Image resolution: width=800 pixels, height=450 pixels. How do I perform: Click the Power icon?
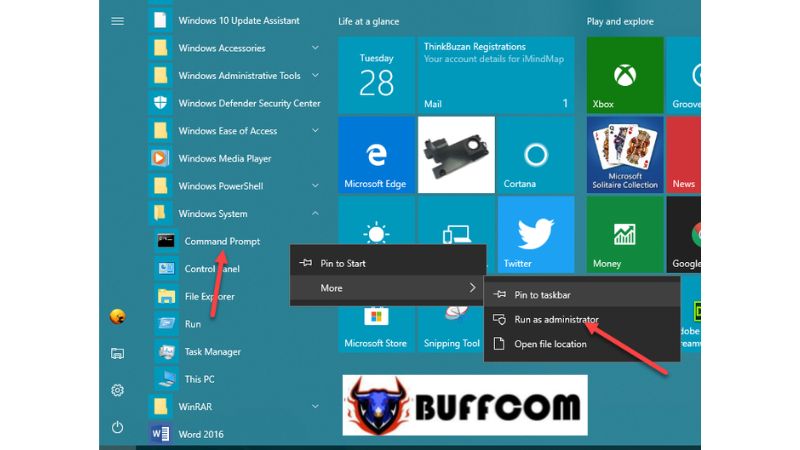click(x=117, y=427)
